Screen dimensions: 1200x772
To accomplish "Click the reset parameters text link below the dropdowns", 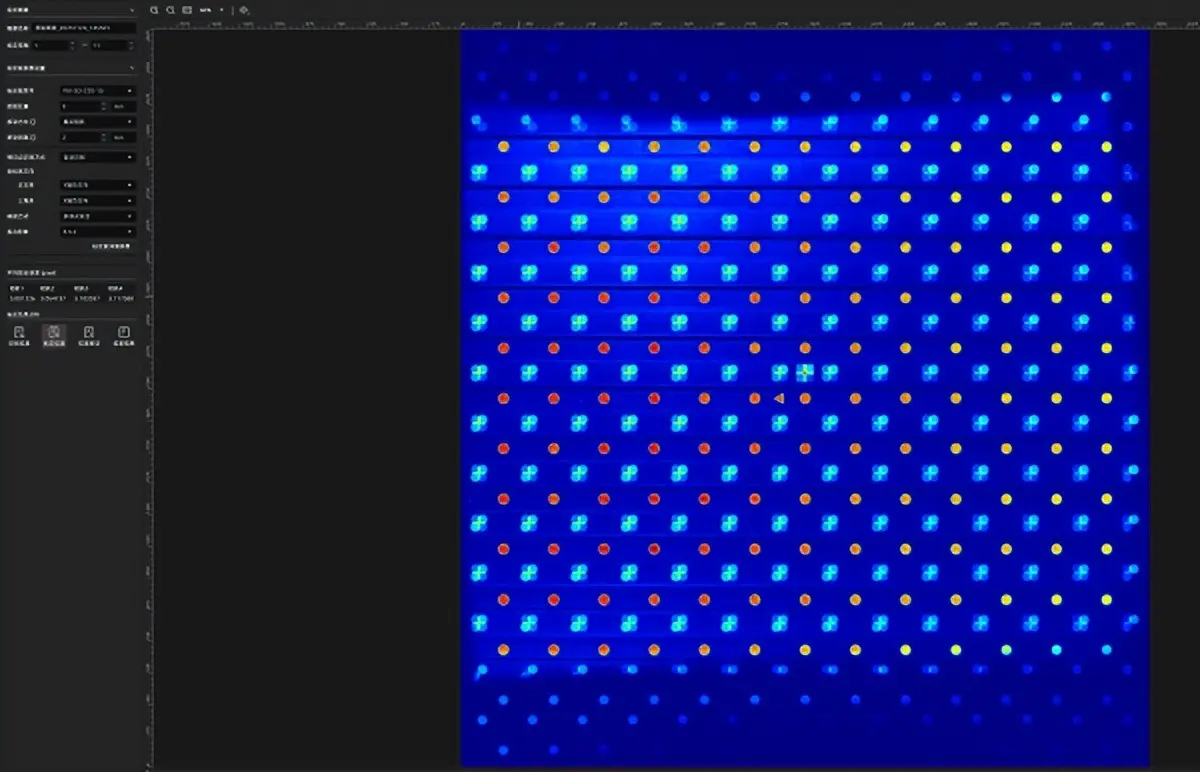I will (x=111, y=245).
